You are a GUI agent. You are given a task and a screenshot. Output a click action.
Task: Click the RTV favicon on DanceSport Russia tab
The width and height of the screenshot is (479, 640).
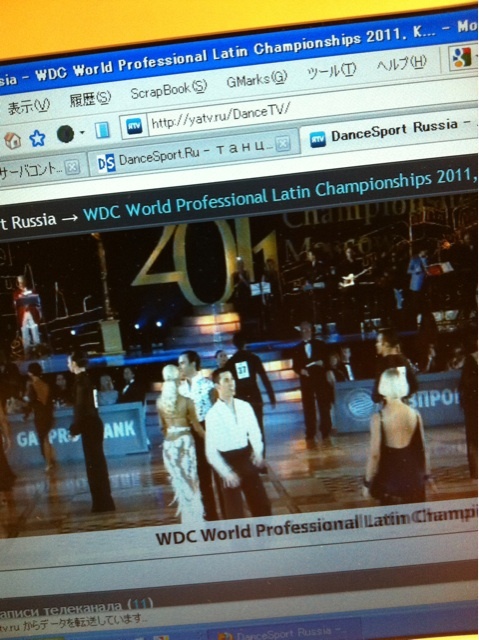[x=317, y=140]
